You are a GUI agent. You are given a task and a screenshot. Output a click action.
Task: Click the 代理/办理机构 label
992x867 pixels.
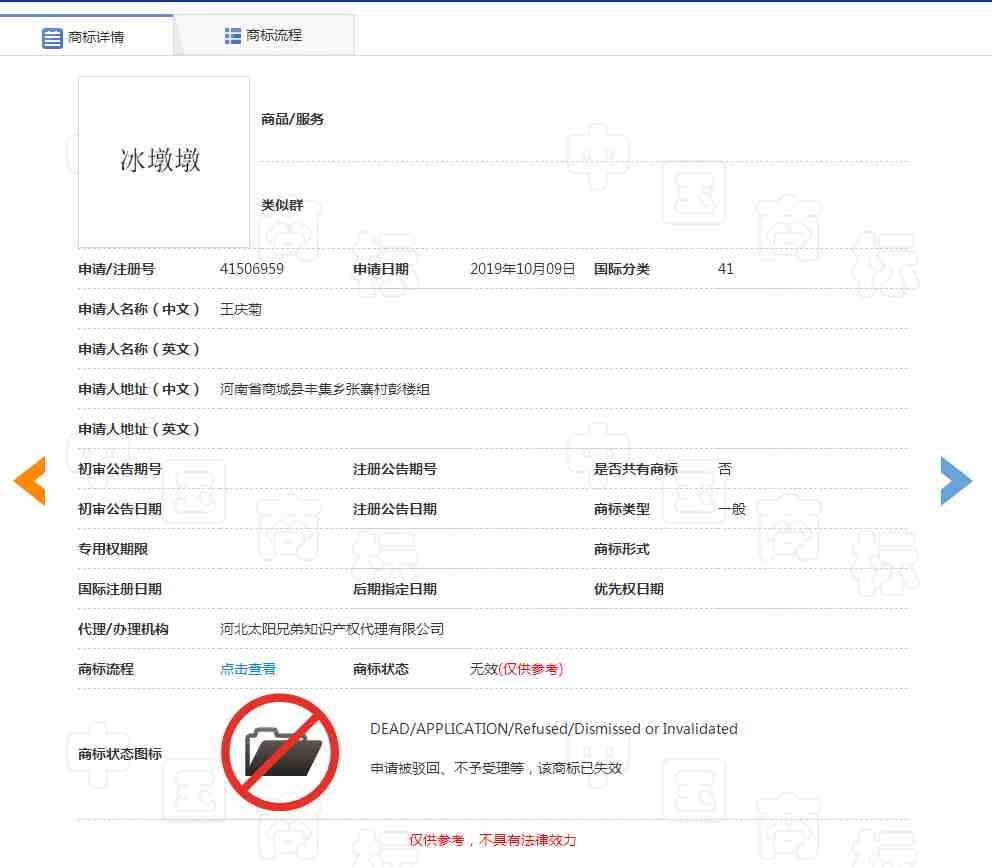(x=123, y=629)
